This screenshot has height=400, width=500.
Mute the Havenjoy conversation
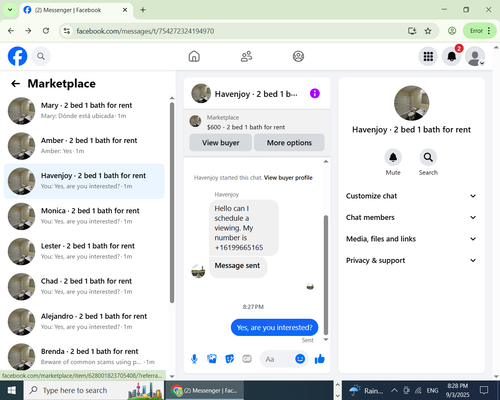click(393, 157)
